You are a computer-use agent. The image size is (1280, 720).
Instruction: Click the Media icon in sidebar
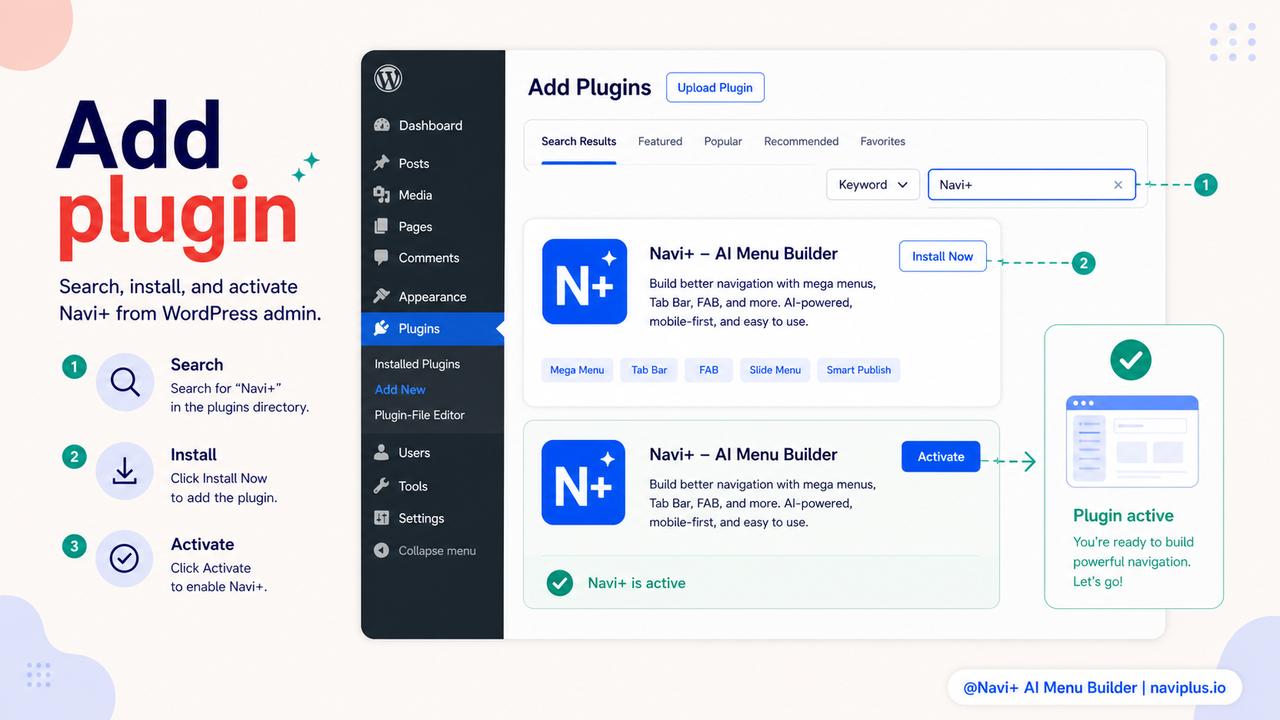coord(381,194)
